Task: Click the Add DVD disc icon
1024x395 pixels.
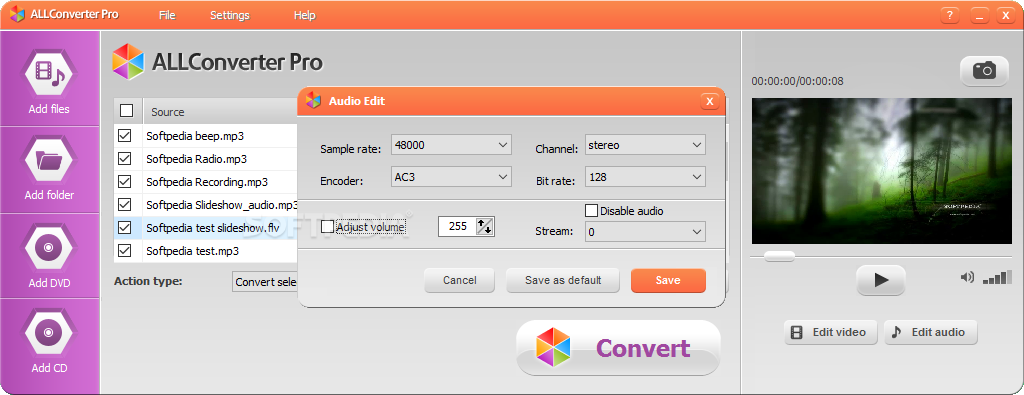Action: tap(49, 247)
